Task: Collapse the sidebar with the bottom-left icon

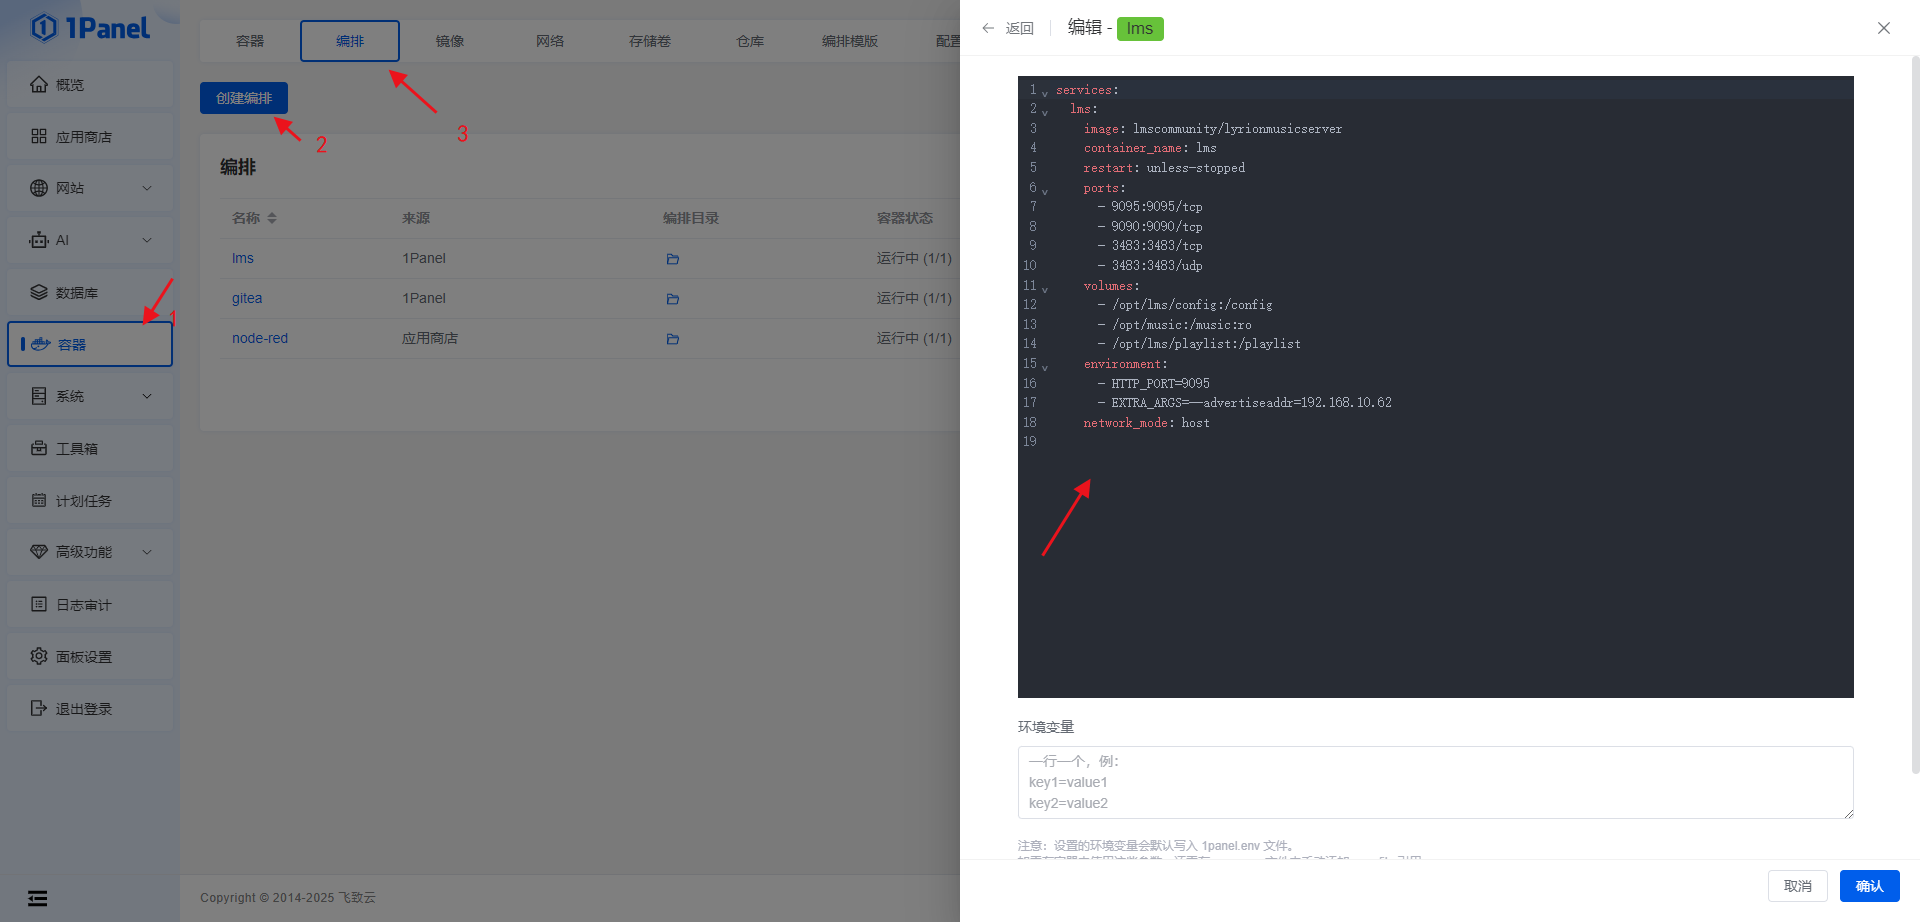Action: click(37, 898)
